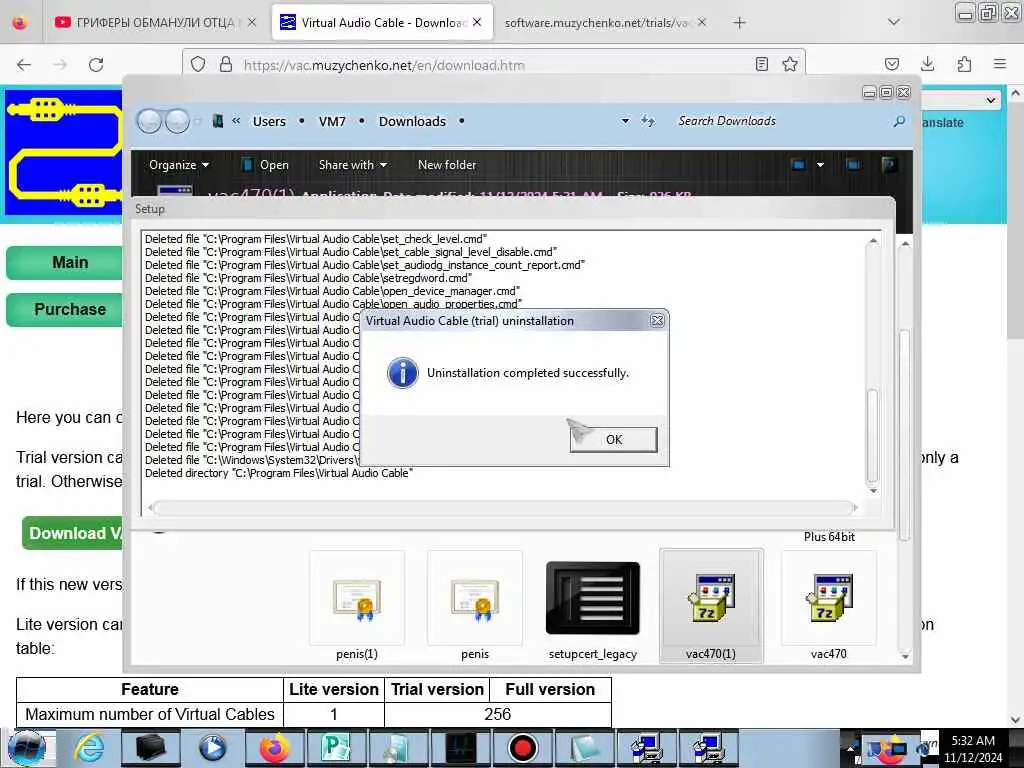Expand the Share with dropdown

point(353,165)
